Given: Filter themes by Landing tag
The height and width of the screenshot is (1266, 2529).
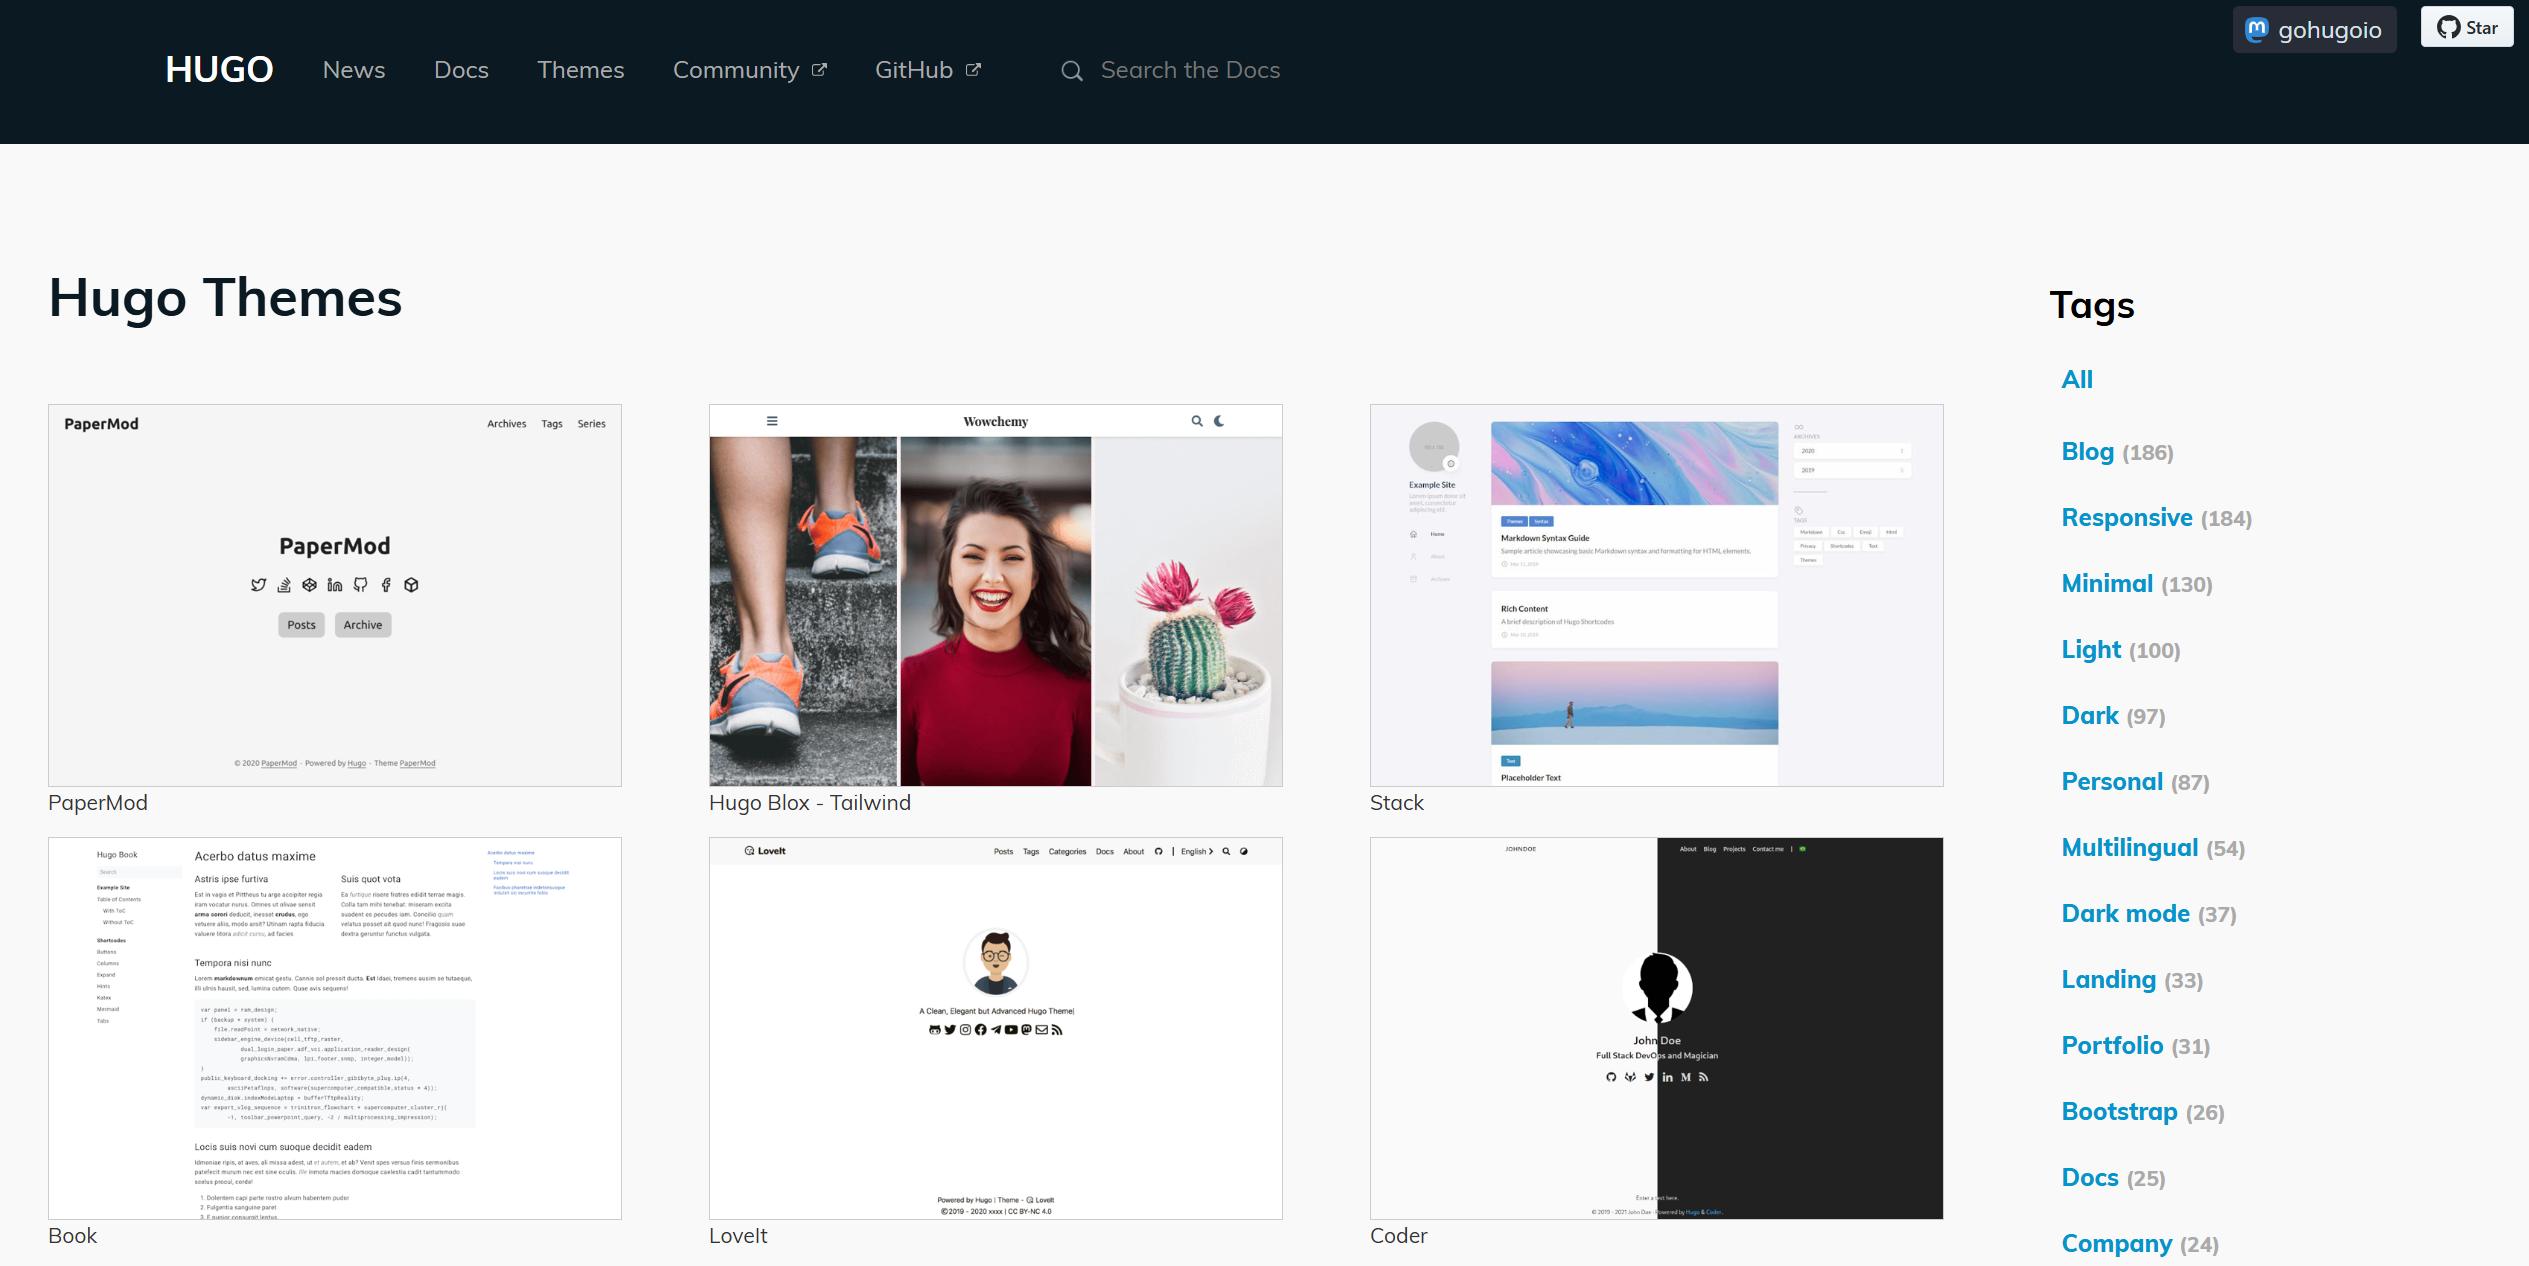Looking at the screenshot, I should [2132, 980].
